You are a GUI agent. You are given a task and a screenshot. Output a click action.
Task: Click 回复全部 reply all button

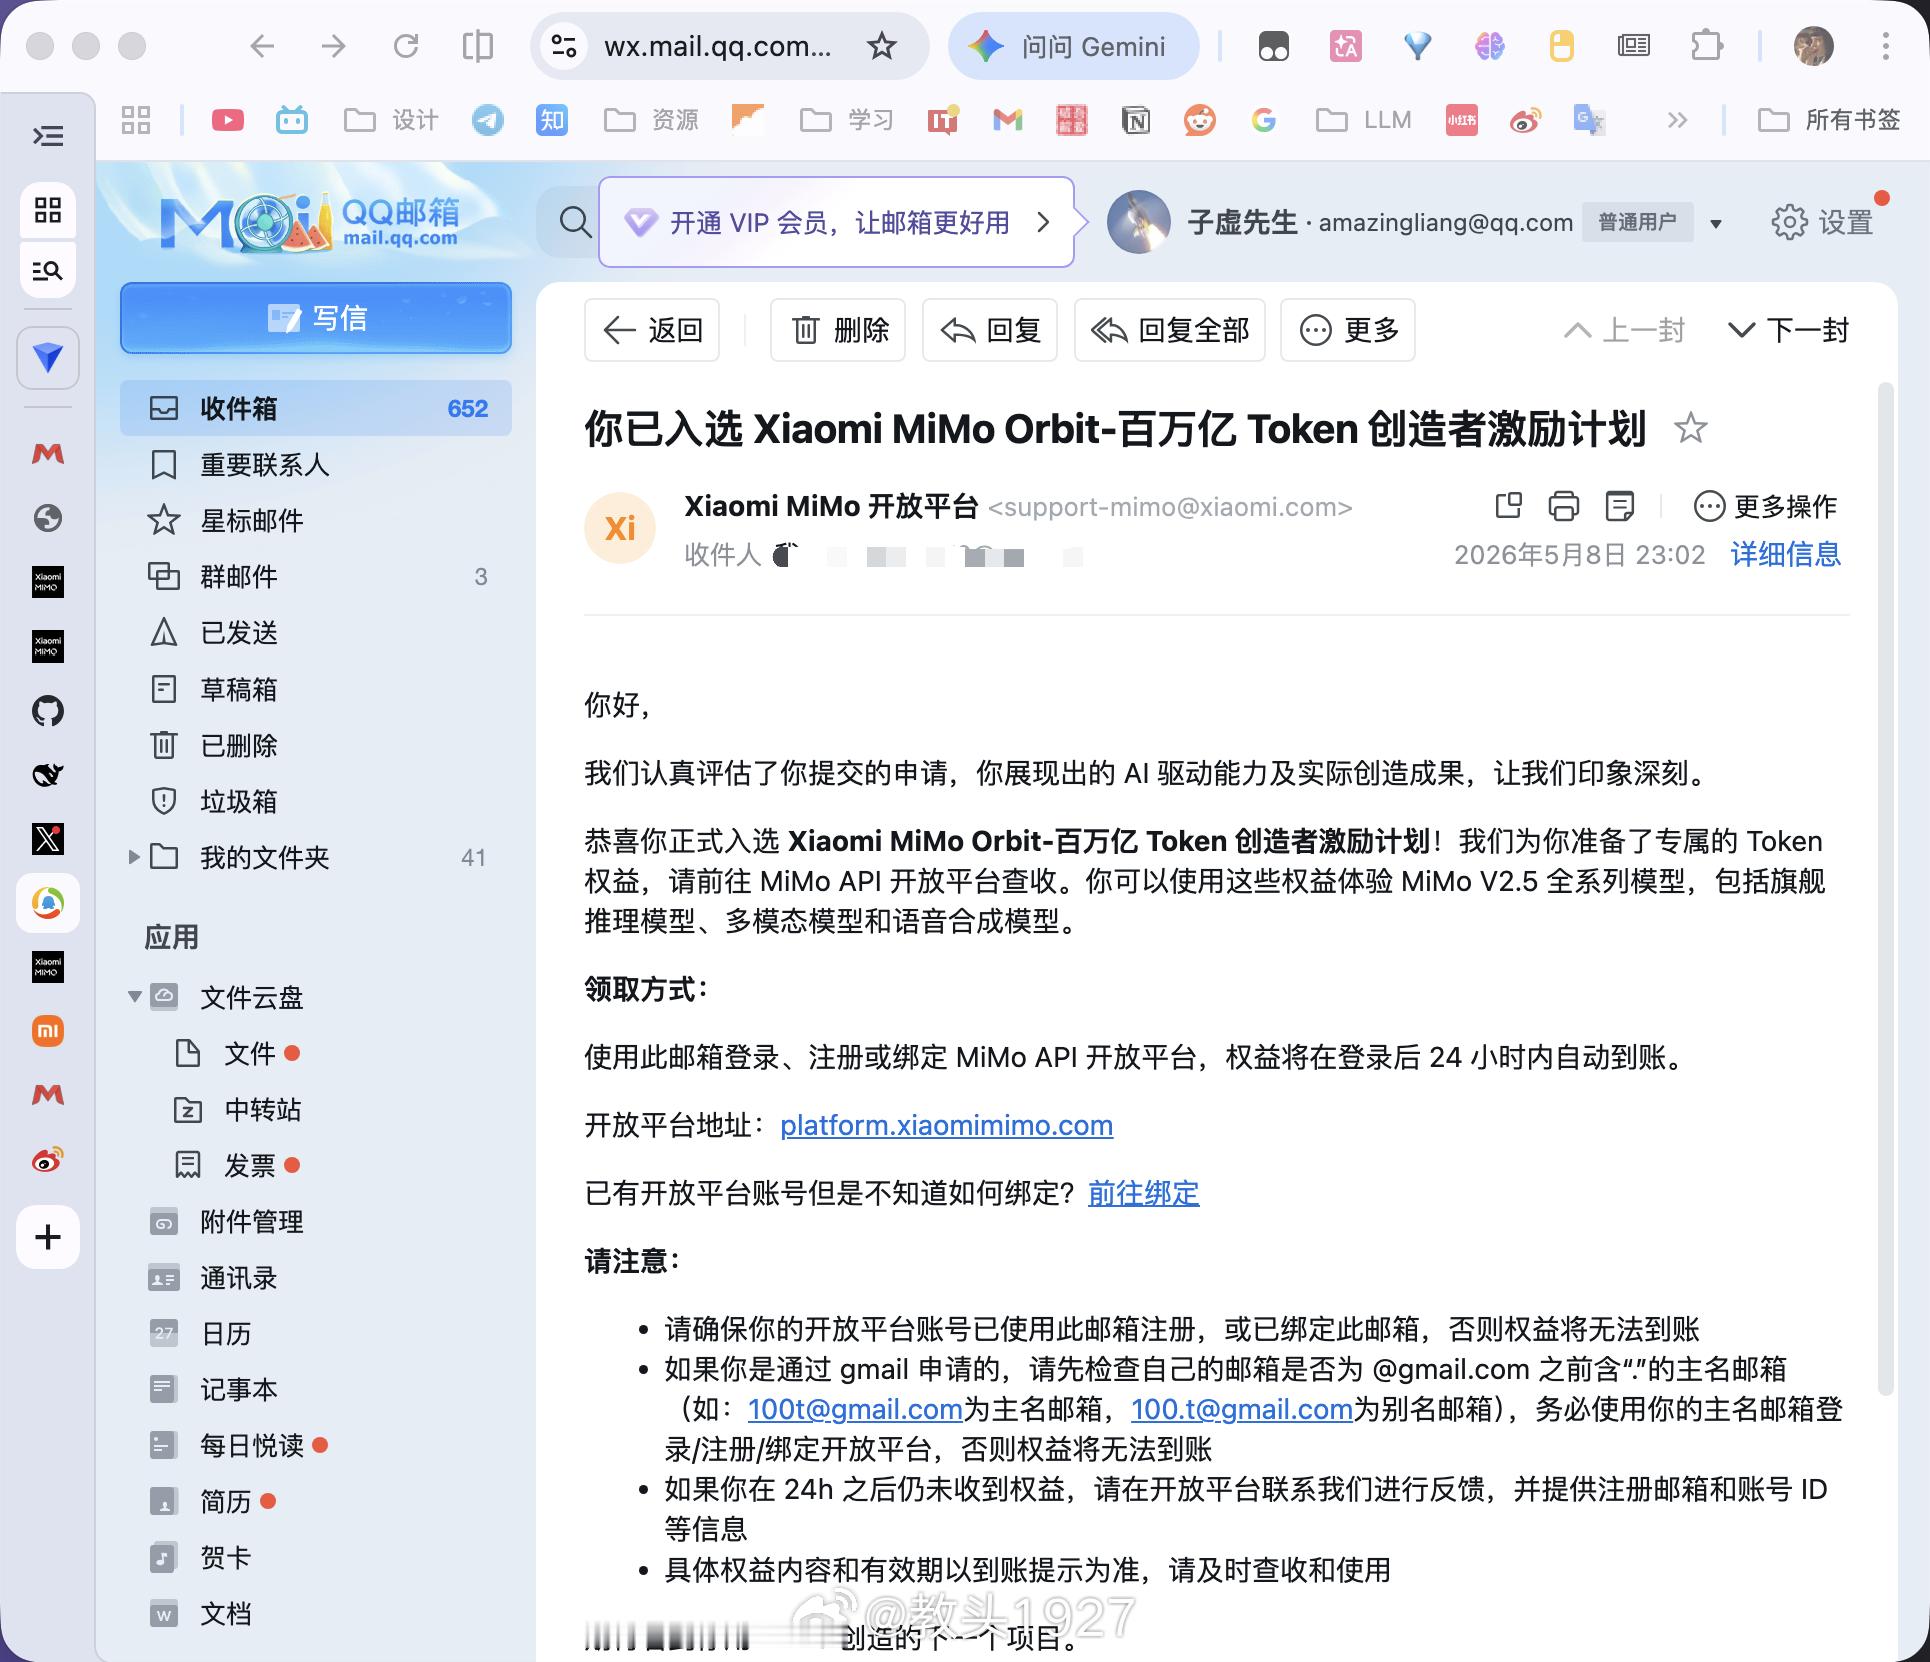(x=1170, y=330)
